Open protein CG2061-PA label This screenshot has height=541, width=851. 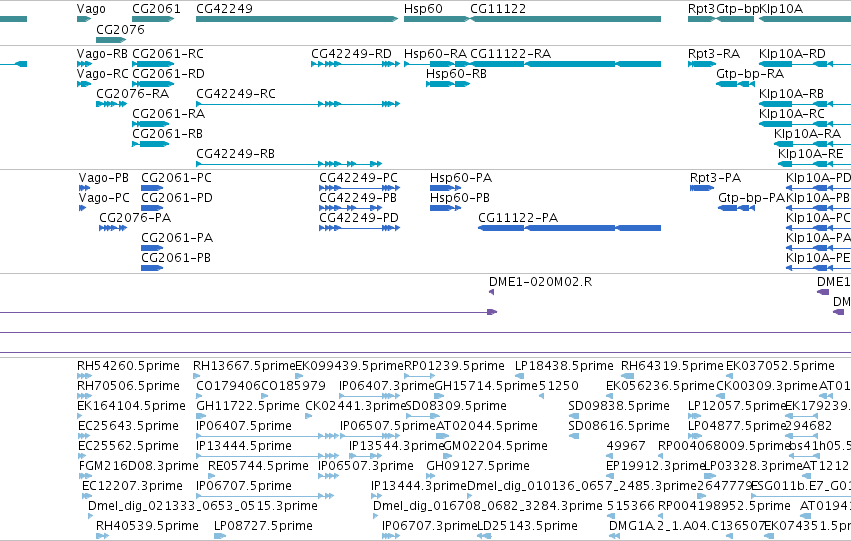coord(177,238)
